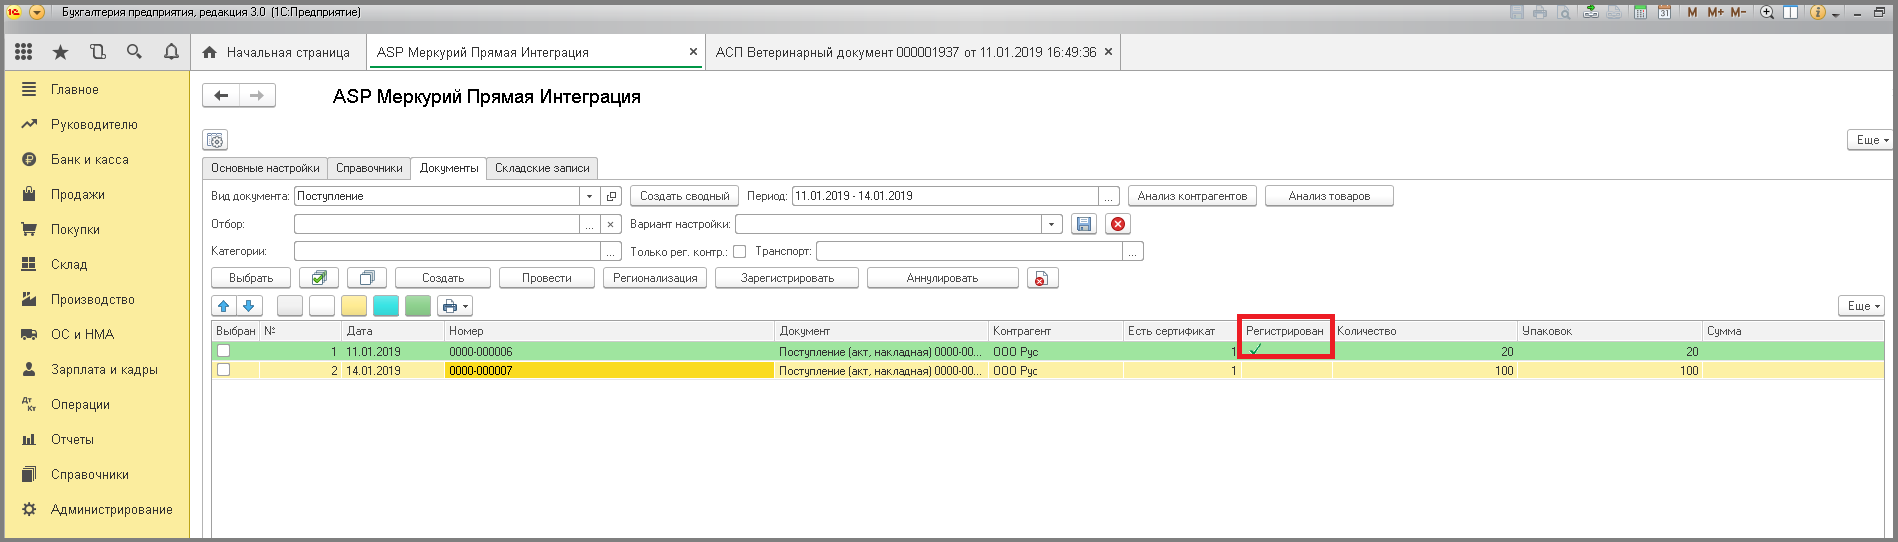Open the info help icon
The height and width of the screenshot is (542, 1898).
pos(1818,12)
